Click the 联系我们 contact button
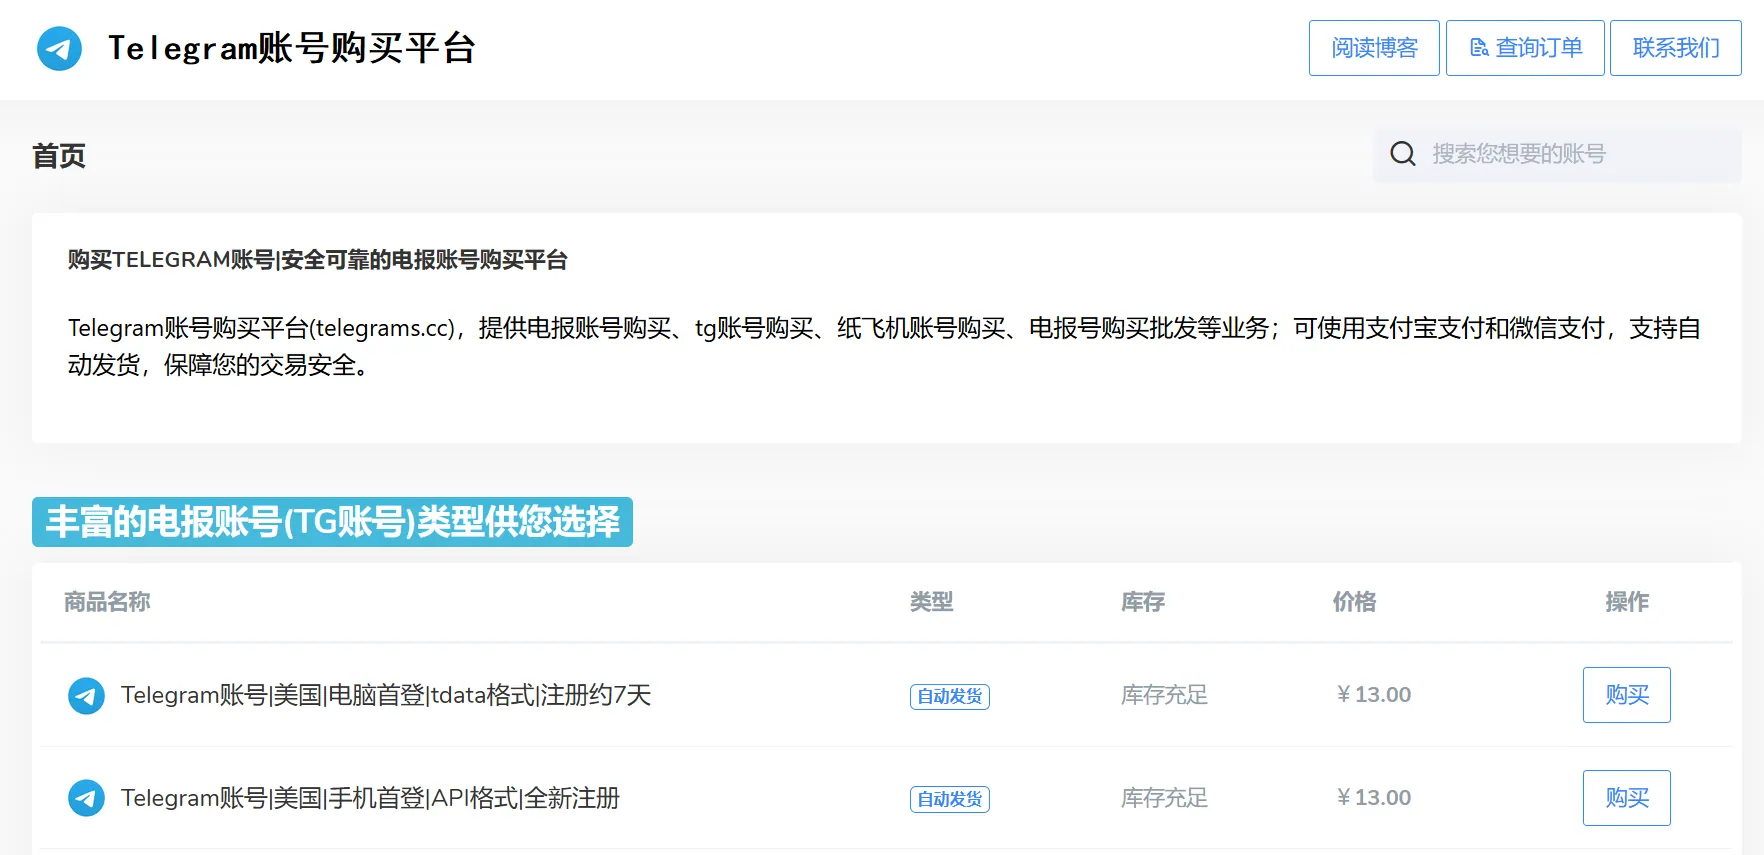This screenshot has height=855, width=1764. 1675,48
